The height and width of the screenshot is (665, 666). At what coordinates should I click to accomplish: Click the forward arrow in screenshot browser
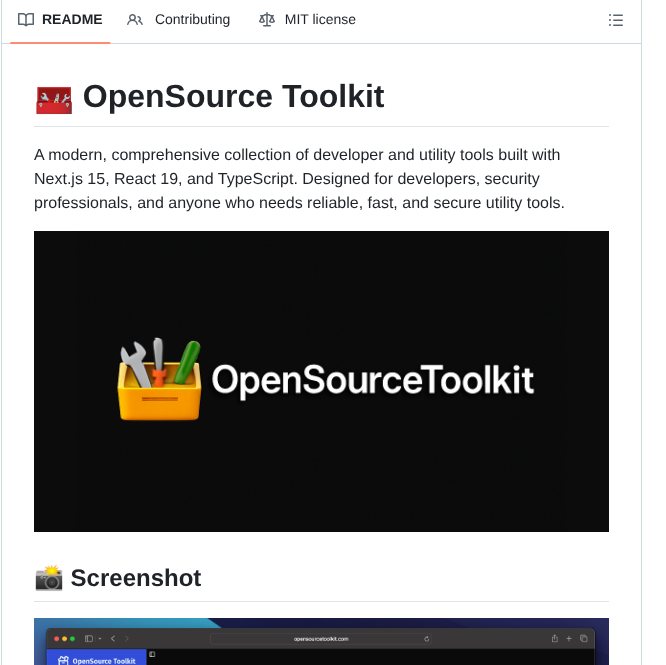click(127, 639)
